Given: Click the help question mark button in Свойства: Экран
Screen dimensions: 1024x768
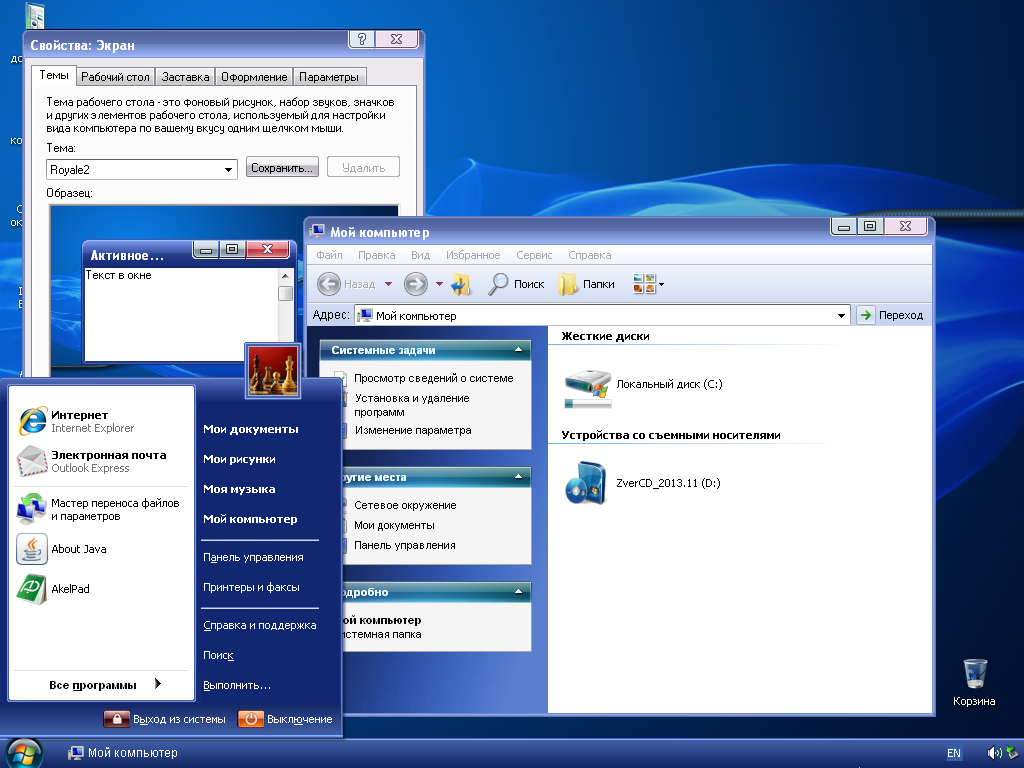Looking at the screenshot, I should coord(362,39).
